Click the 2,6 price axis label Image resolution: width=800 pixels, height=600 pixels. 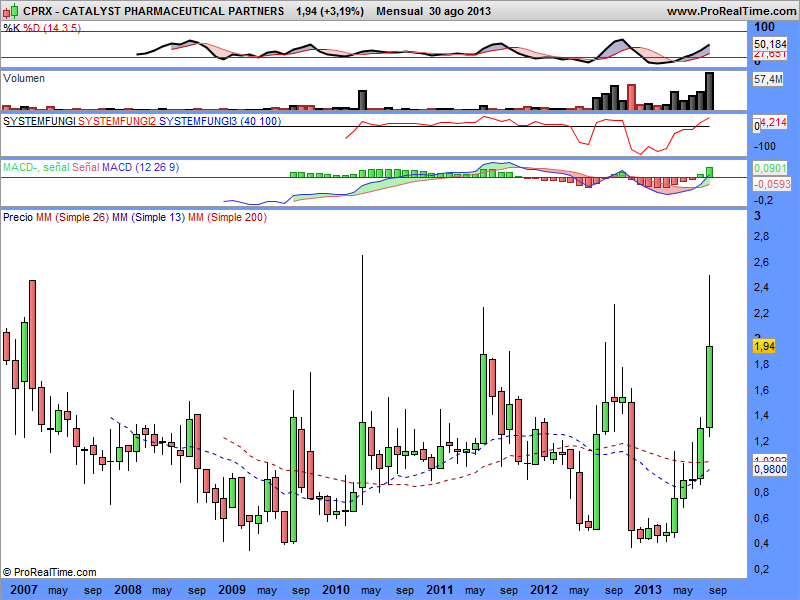761,262
